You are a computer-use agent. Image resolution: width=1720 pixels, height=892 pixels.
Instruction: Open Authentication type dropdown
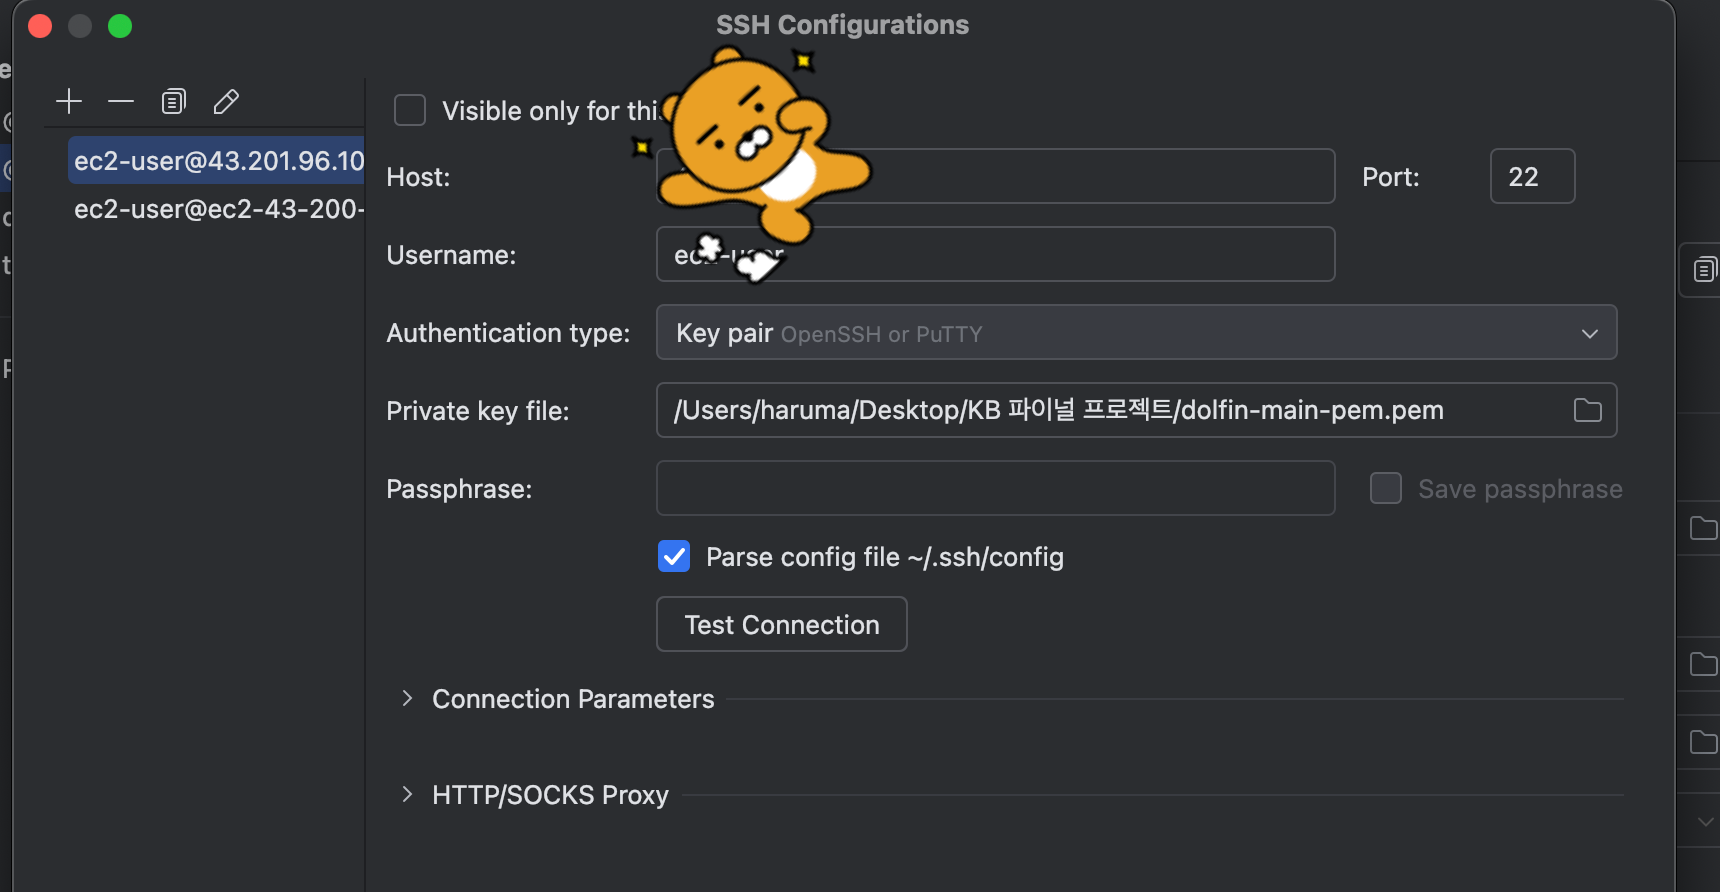point(1136,332)
